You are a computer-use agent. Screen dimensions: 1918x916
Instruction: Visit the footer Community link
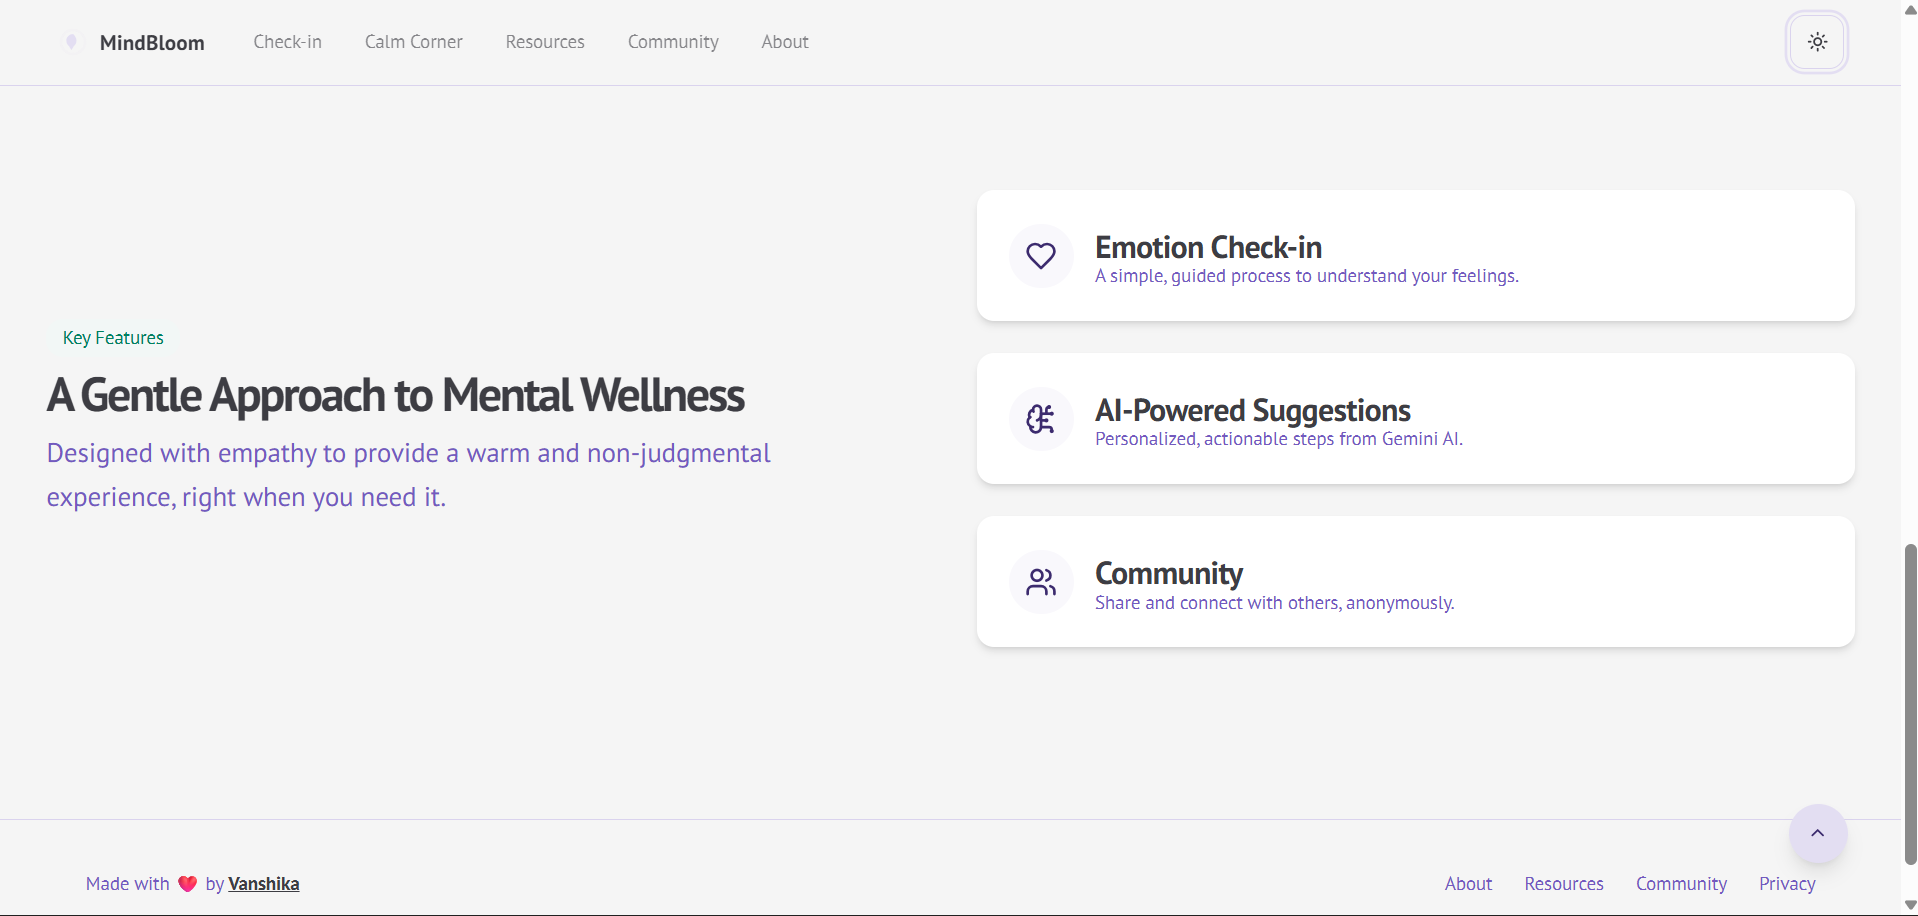click(1681, 884)
